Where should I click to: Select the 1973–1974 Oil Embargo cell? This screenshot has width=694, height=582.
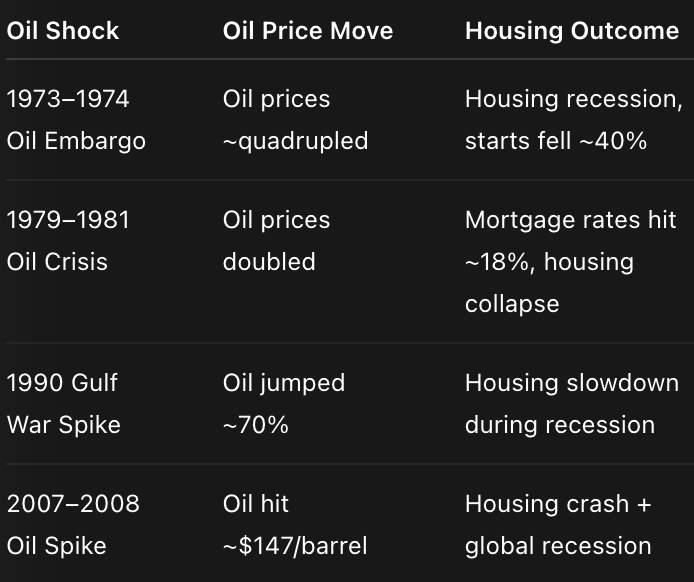(x=76, y=120)
